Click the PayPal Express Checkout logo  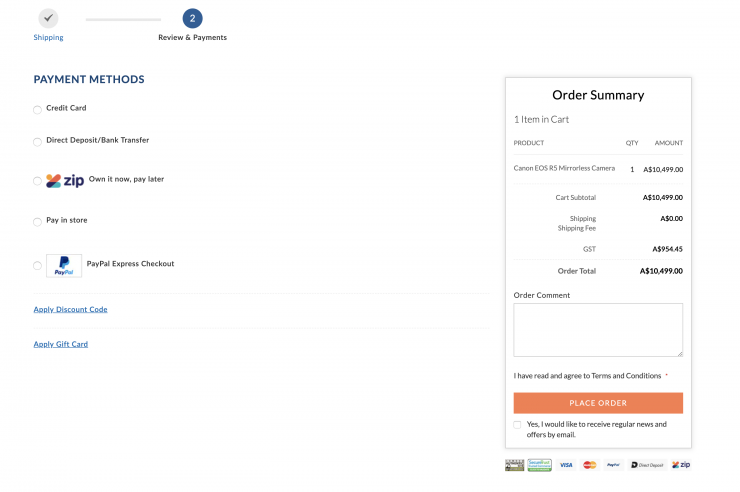(64, 266)
